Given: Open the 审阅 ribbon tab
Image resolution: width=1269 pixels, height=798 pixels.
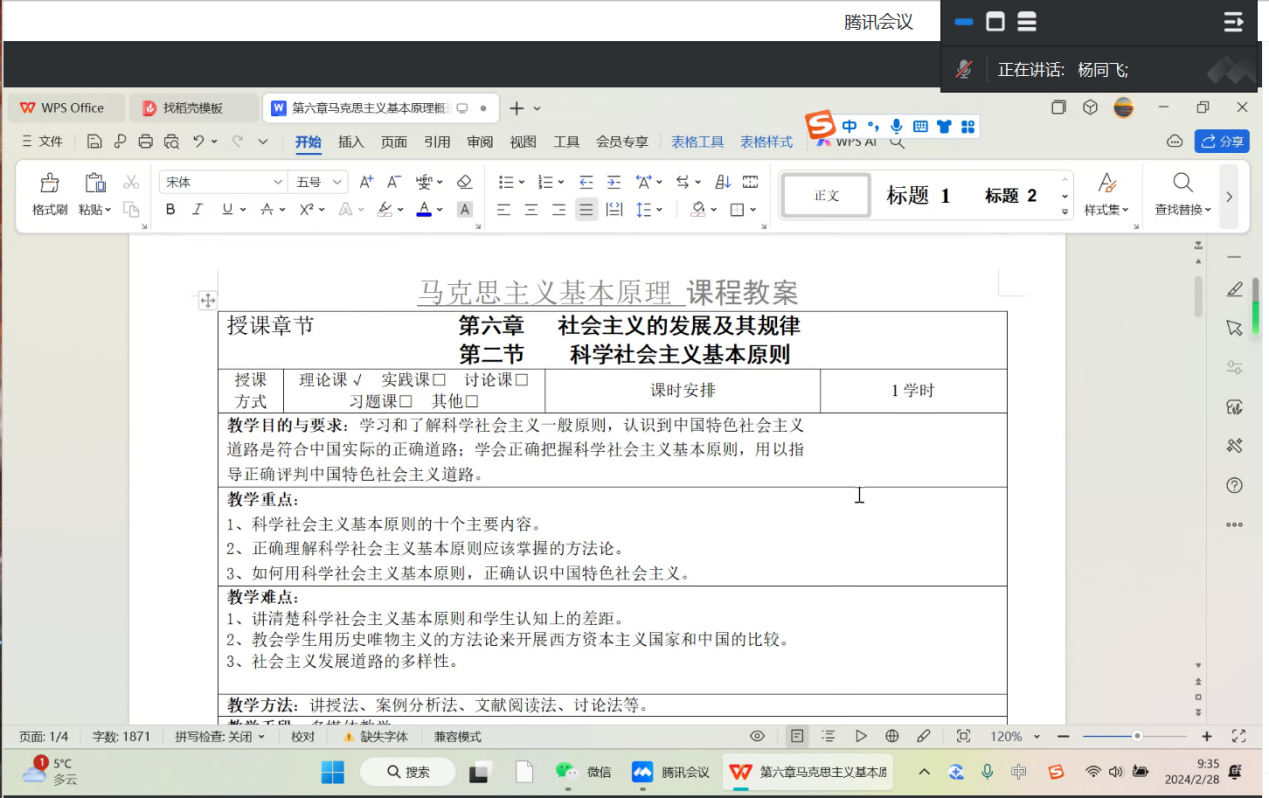Looking at the screenshot, I should 480,142.
